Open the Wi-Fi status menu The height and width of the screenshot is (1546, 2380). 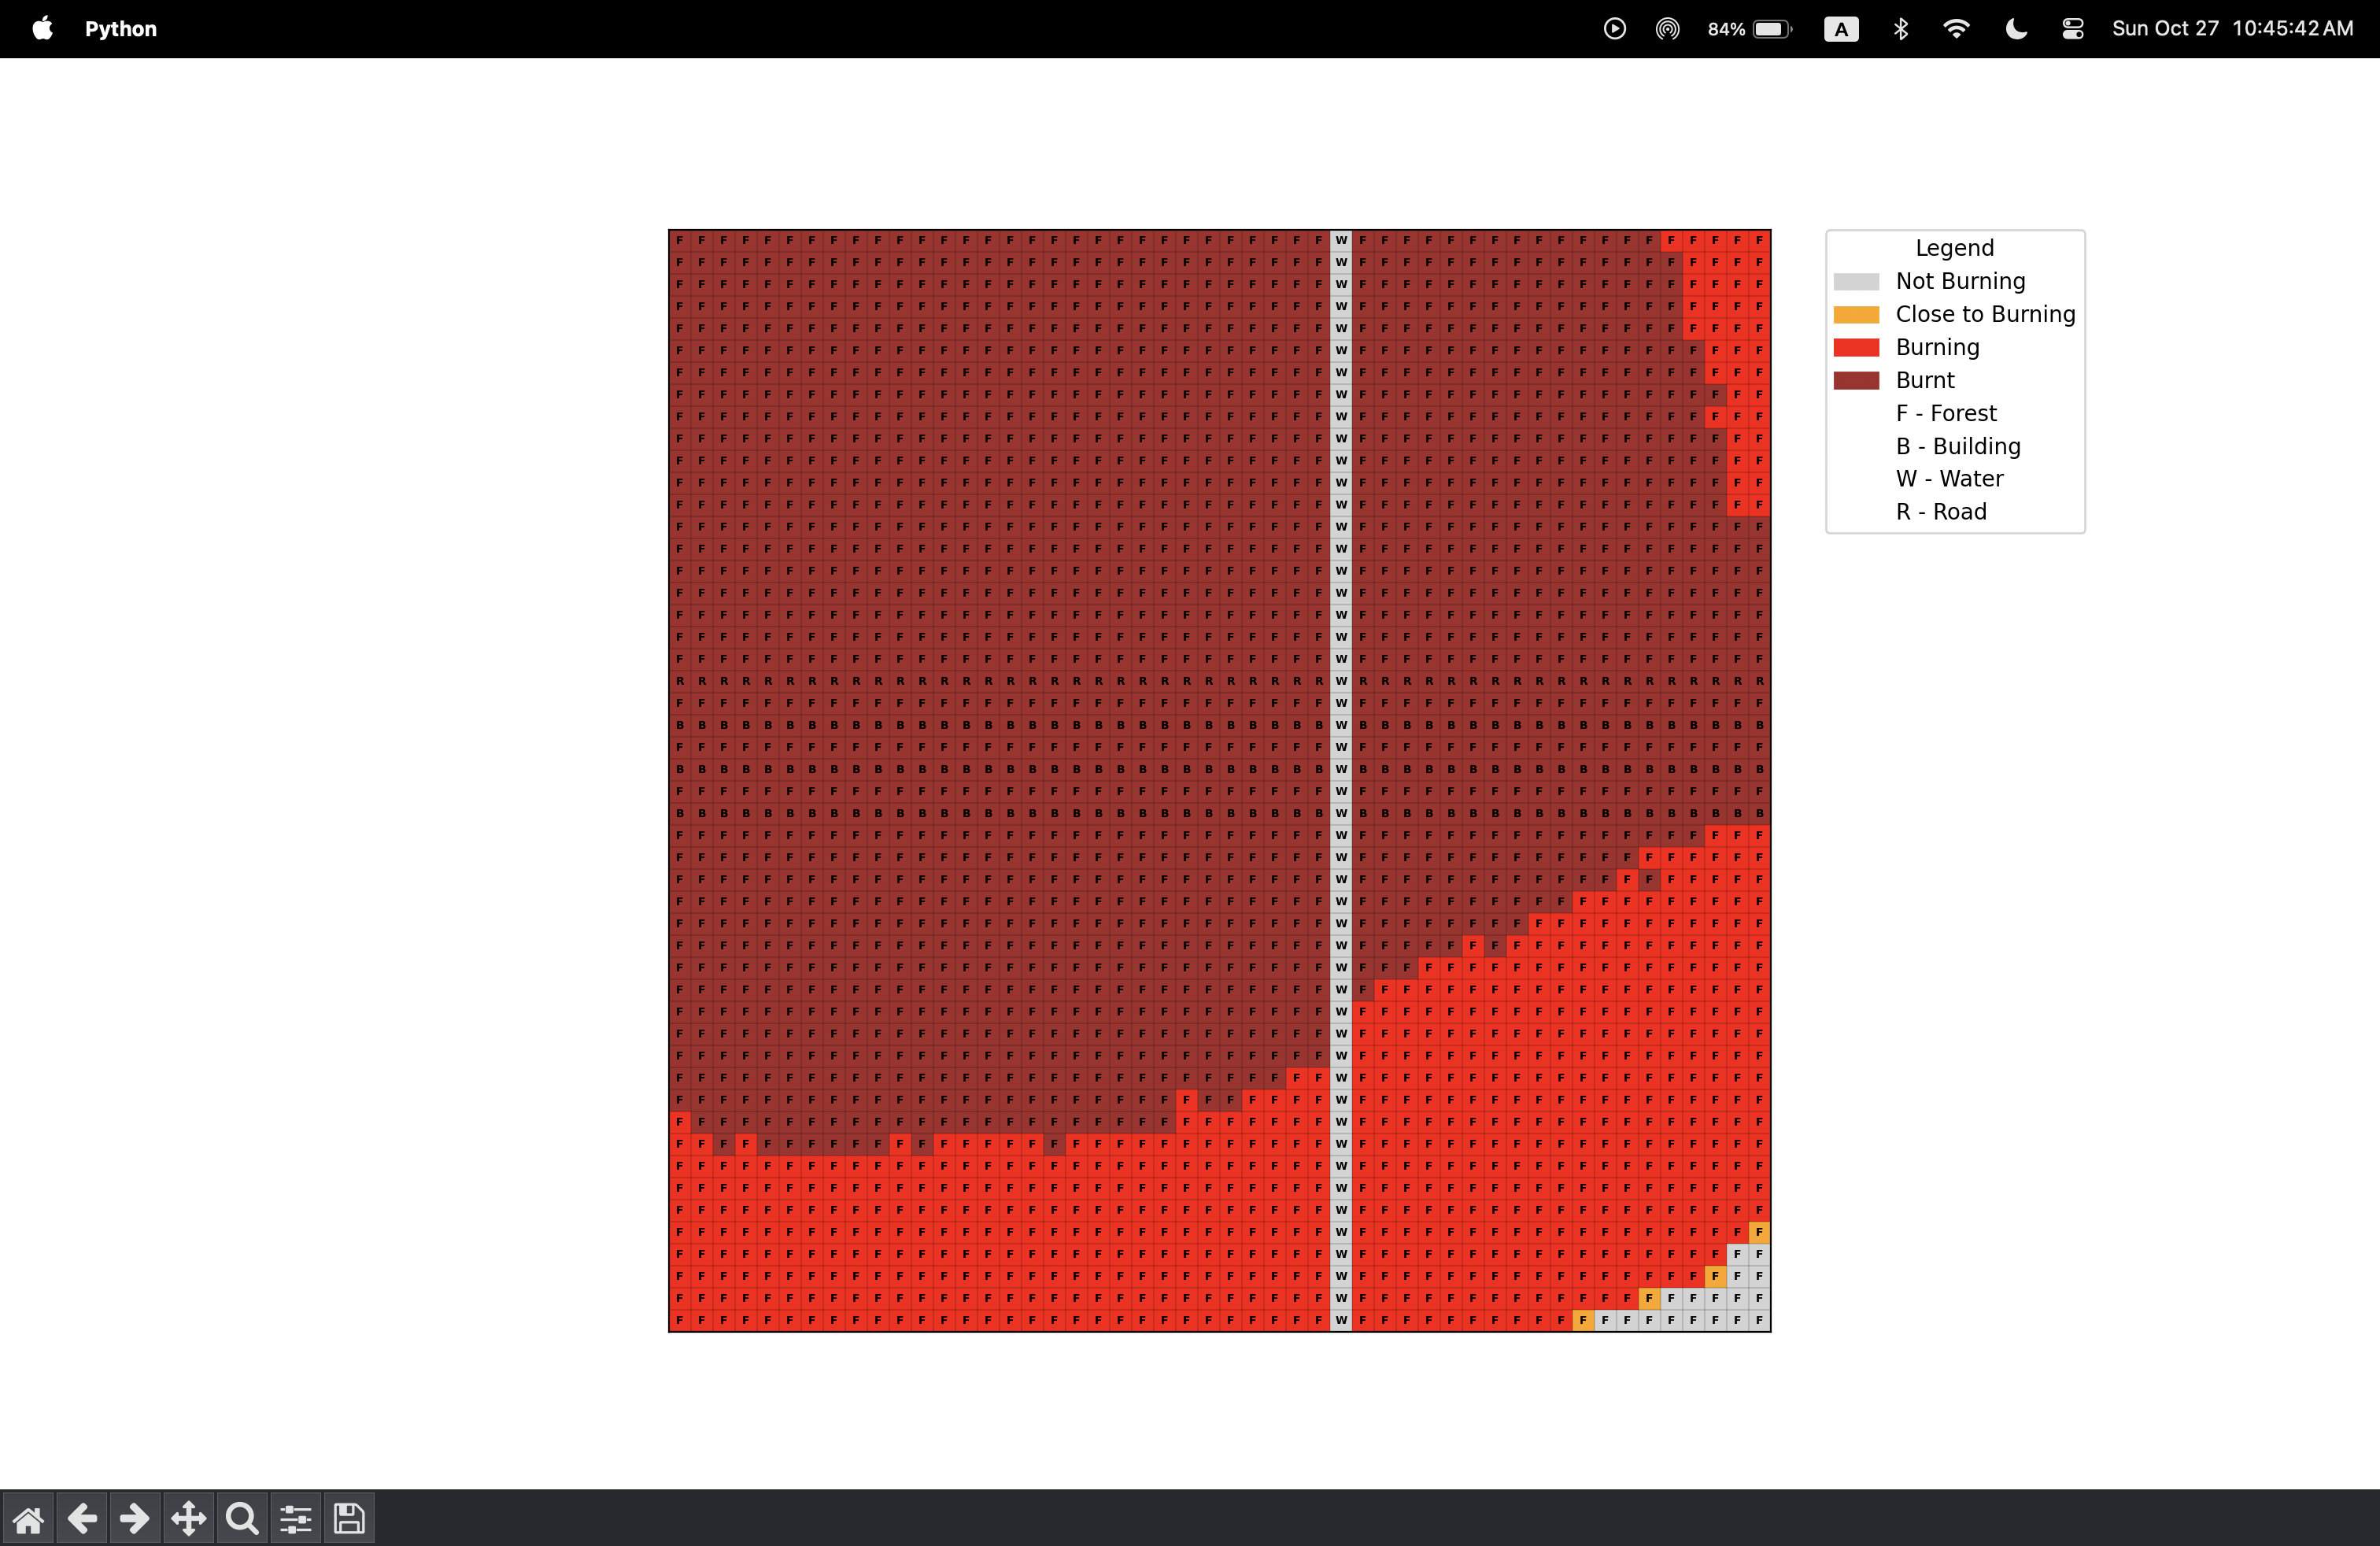tap(1956, 28)
